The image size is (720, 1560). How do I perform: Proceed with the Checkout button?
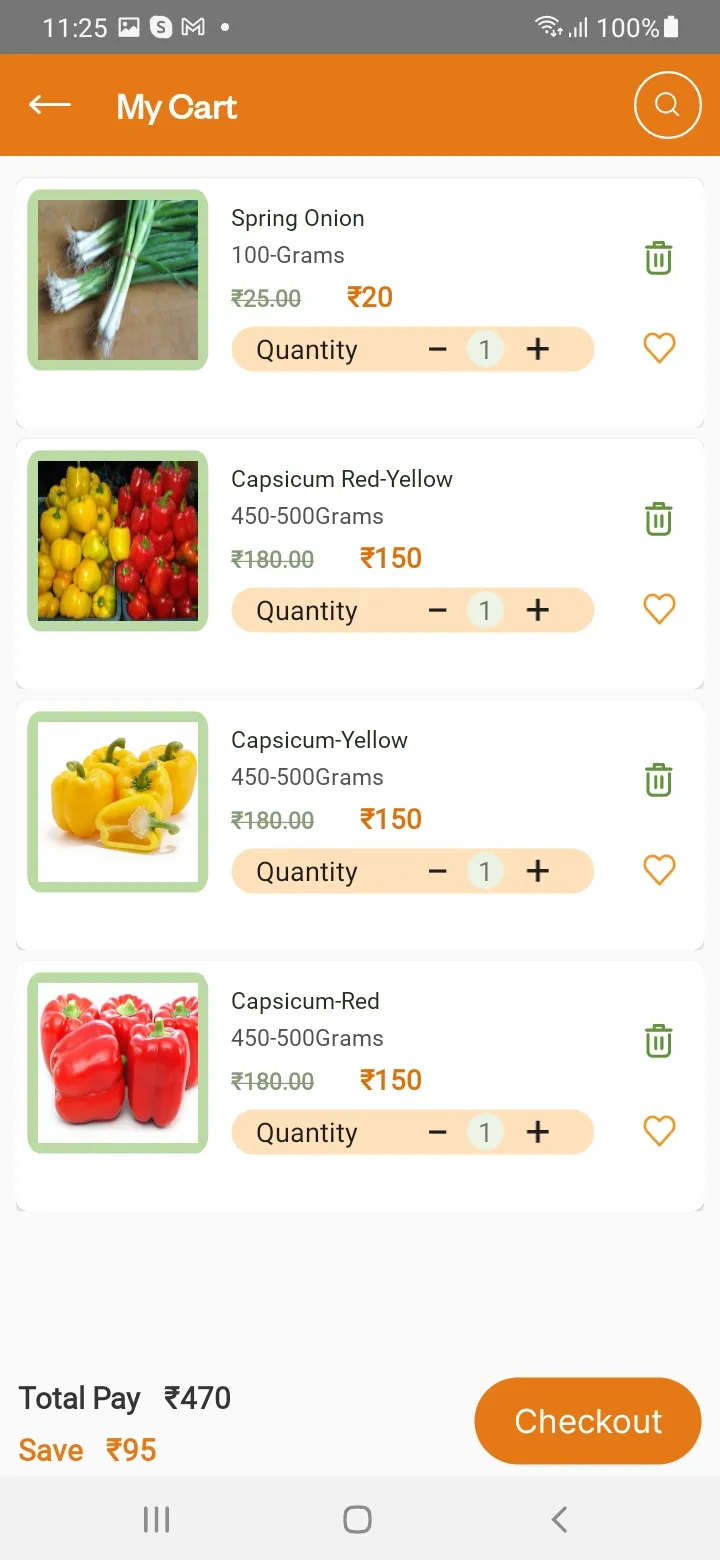click(x=588, y=1421)
